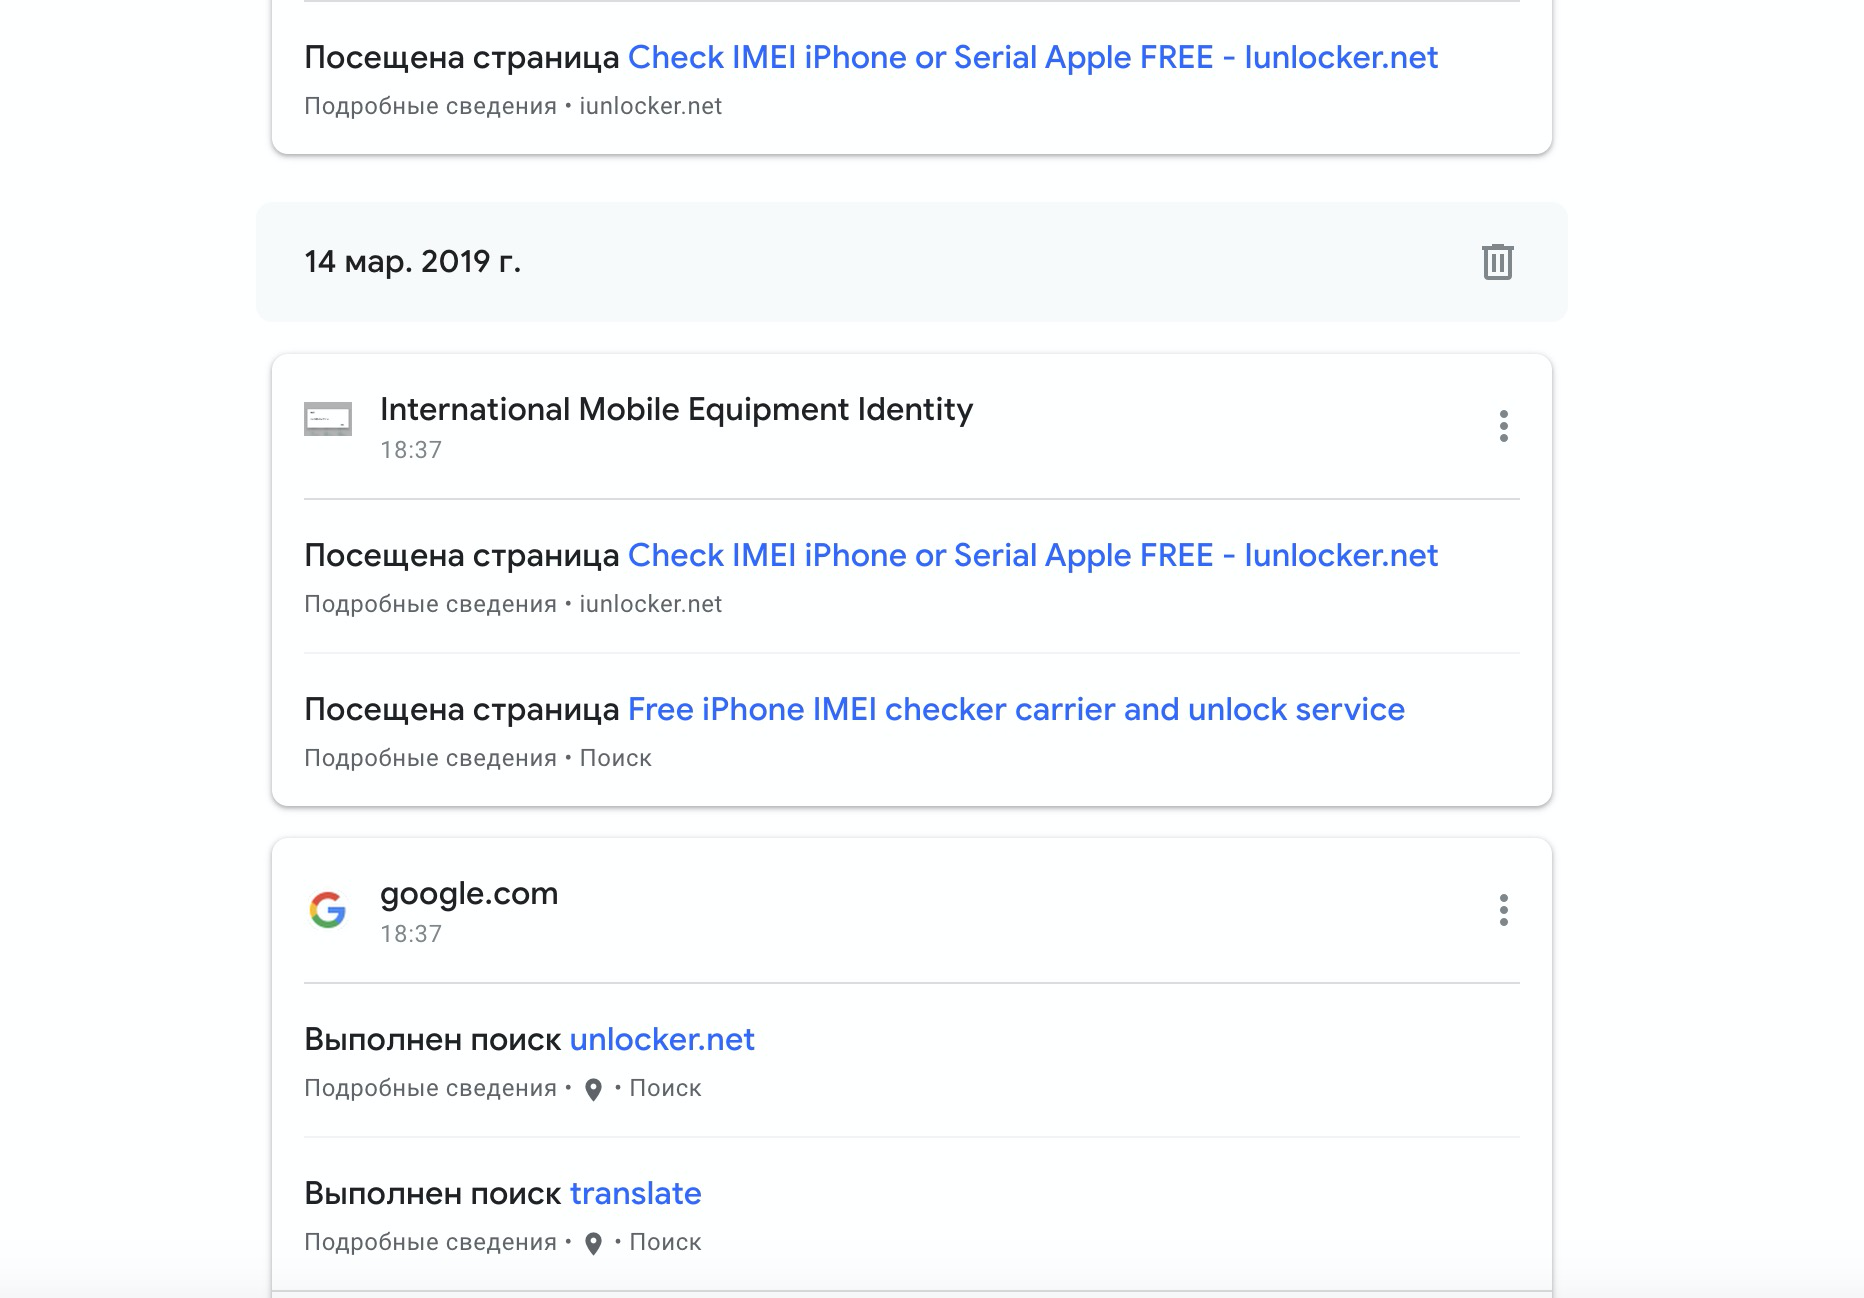Open three-dot menu for International Mobile Equipment Identity
This screenshot has height=1298, width=1864.
pos(1503,426)
